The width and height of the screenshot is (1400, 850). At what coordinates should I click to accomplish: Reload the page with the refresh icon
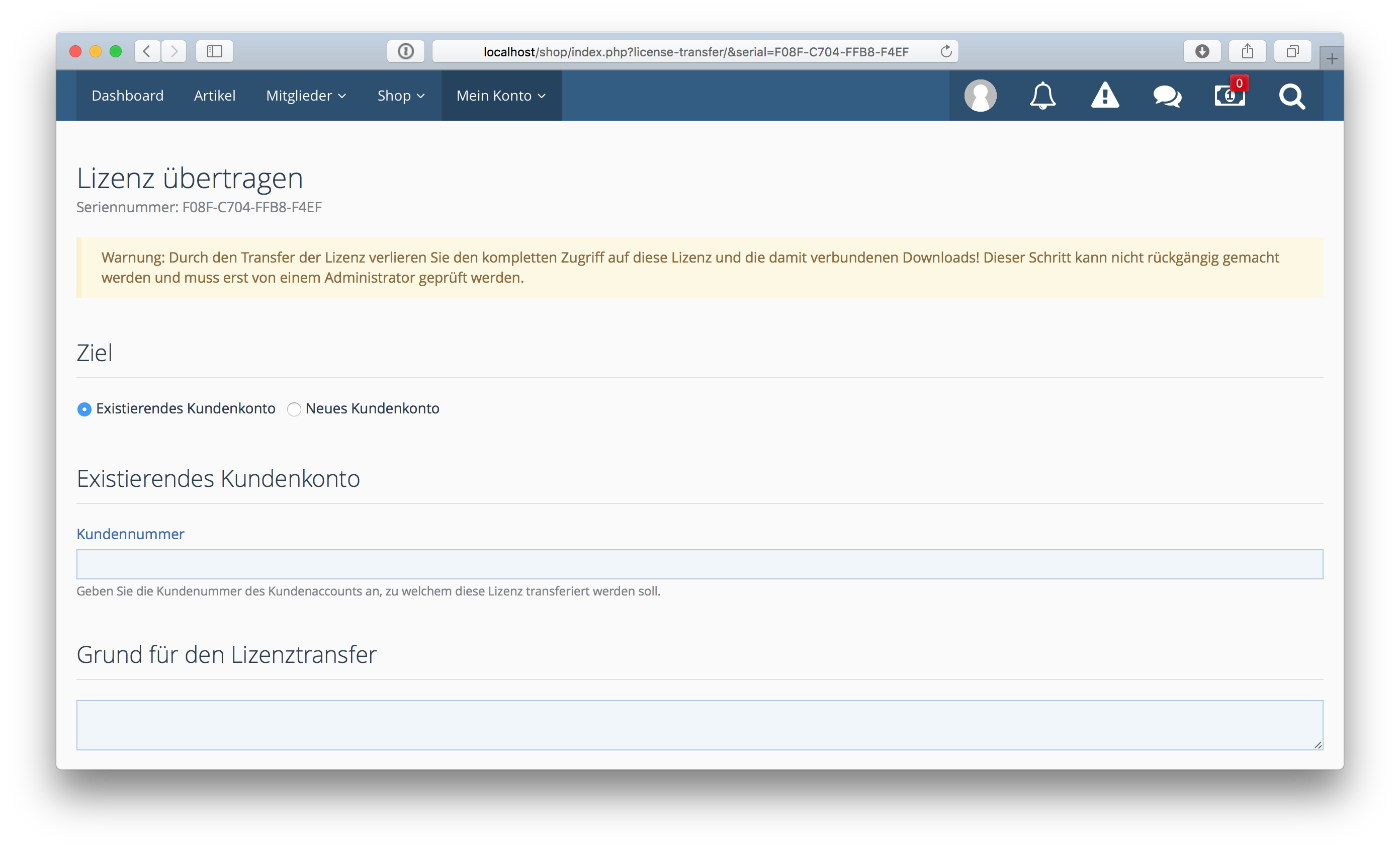coord(946,51)
